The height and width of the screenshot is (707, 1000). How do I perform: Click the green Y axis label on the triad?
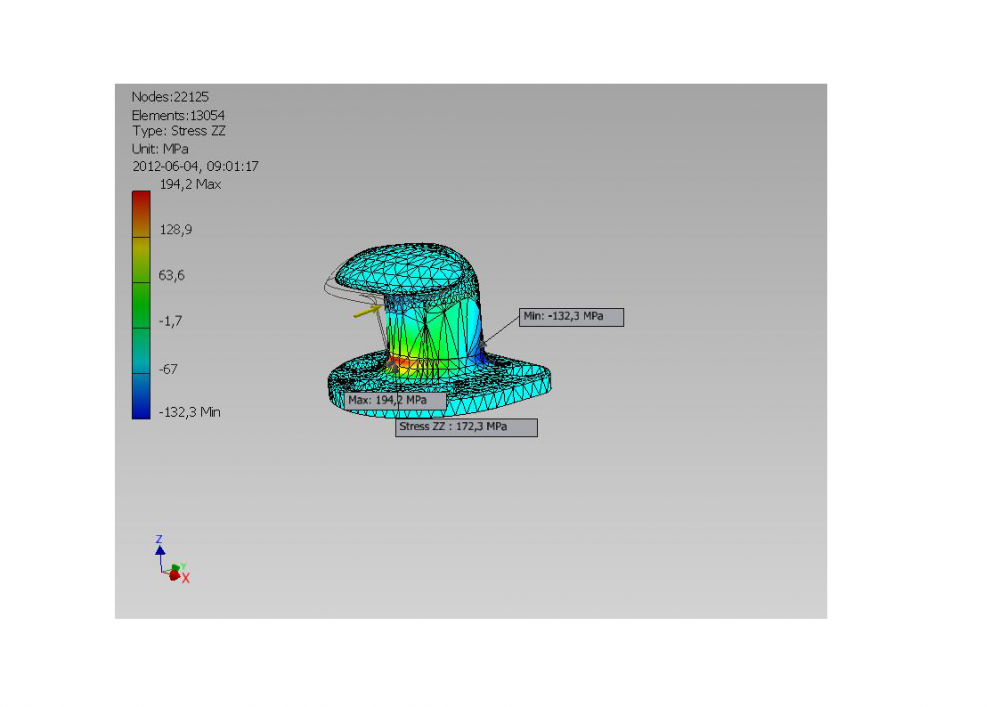182,567
